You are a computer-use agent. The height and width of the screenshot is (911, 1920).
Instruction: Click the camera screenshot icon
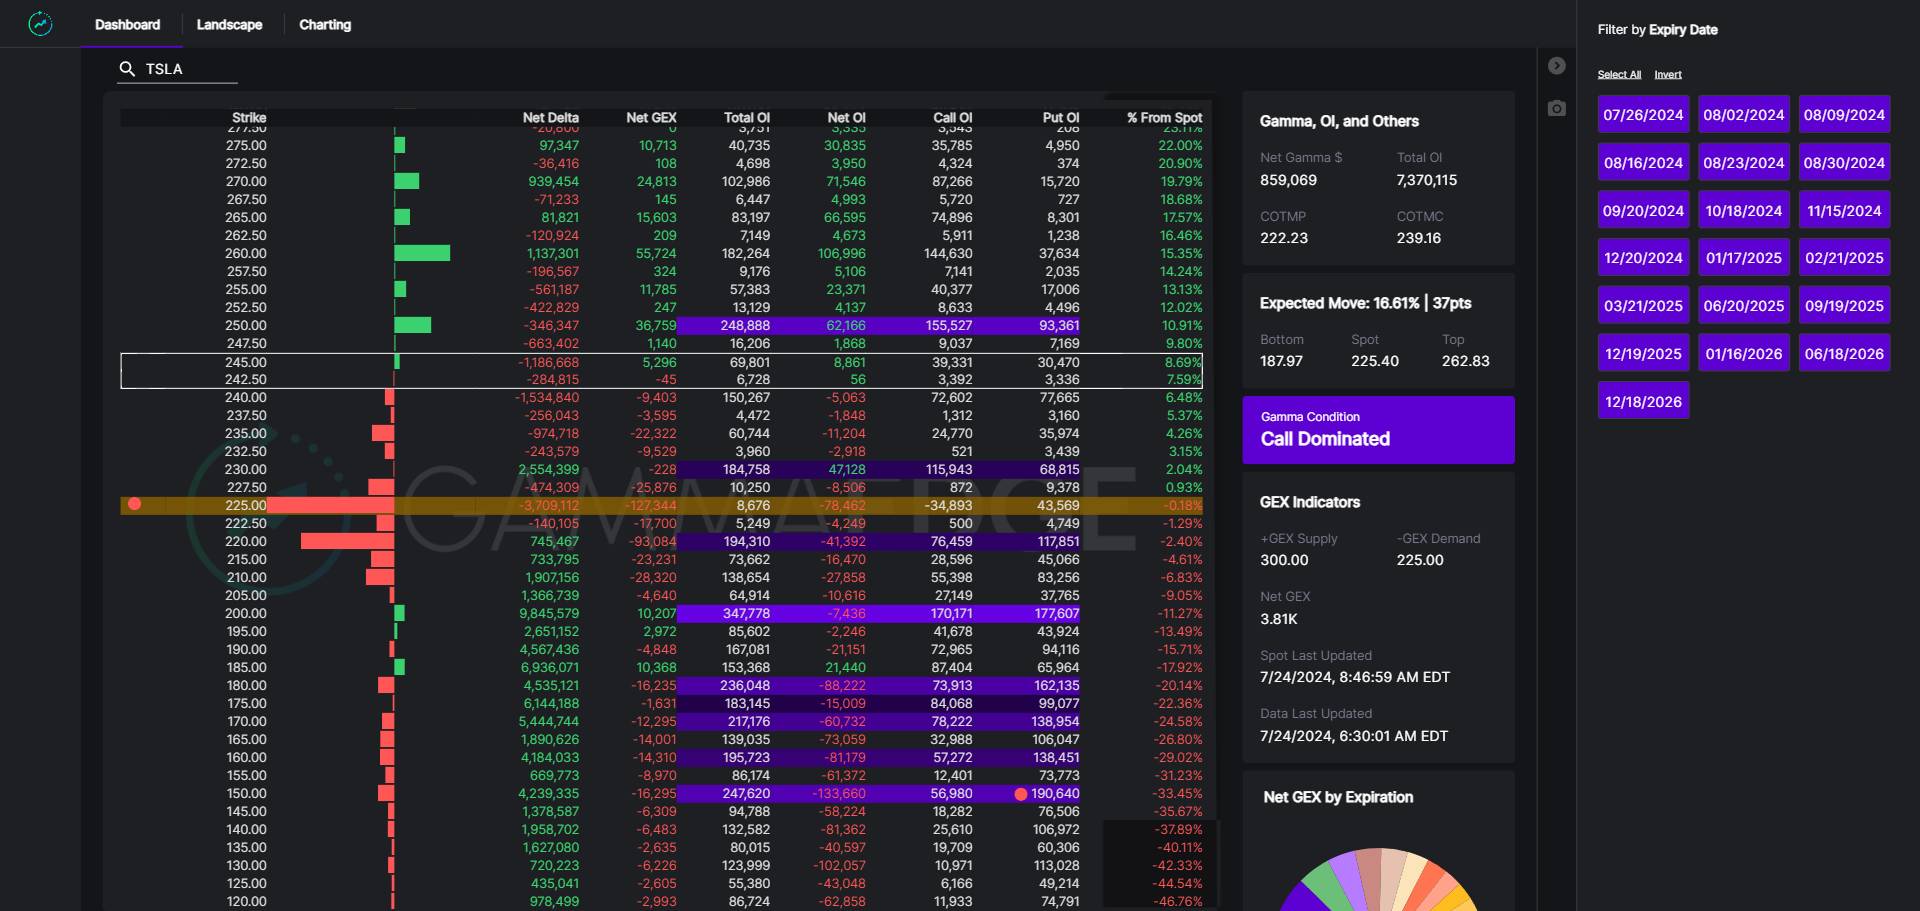click(1556, 108)
